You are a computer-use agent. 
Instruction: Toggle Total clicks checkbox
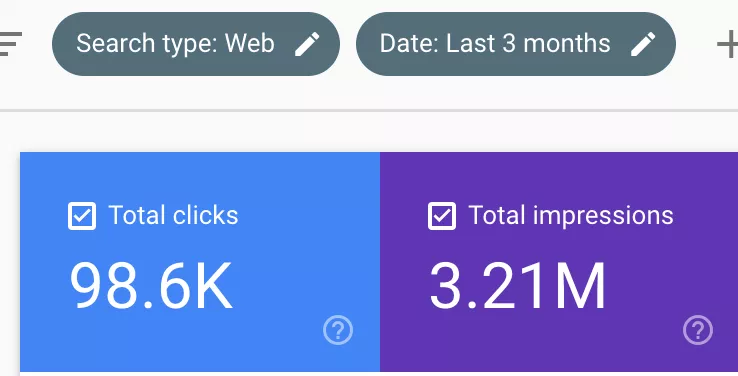(82, 216)
